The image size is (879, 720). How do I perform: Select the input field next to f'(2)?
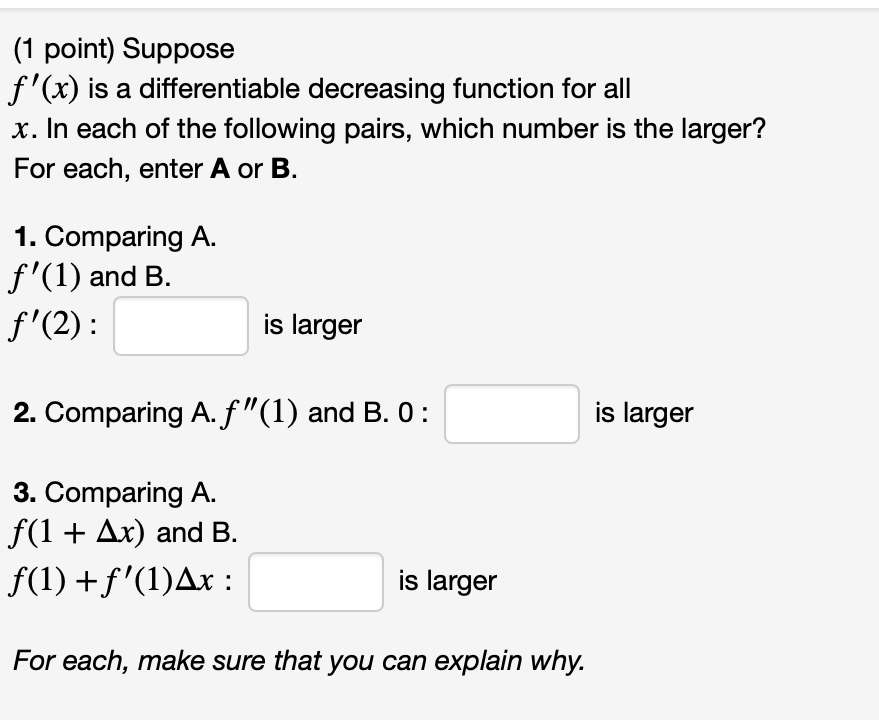(x=180, y=325)
